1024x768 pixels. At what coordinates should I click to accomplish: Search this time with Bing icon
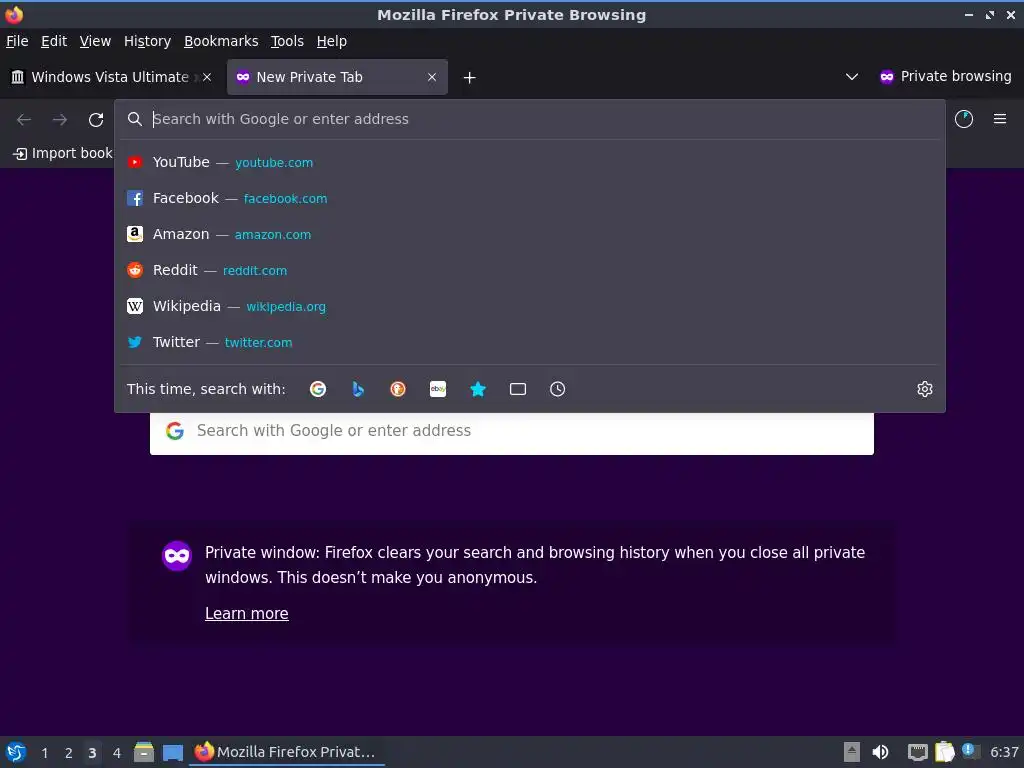[358, 389]
